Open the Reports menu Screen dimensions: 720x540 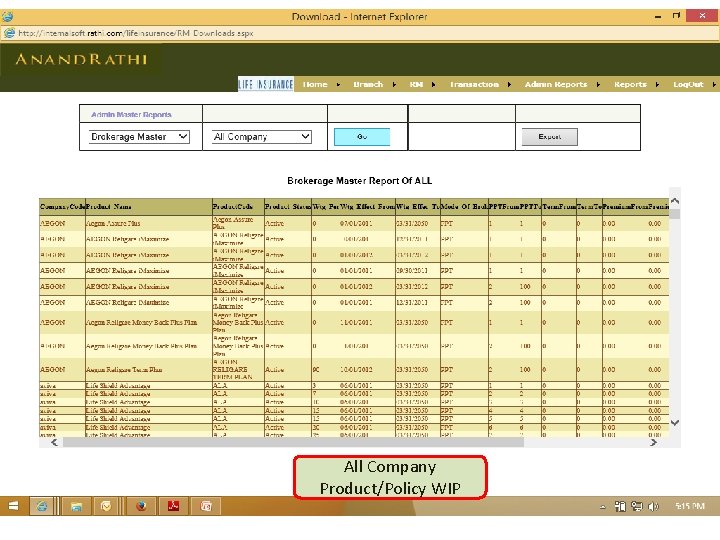click(x=630, y=84)
